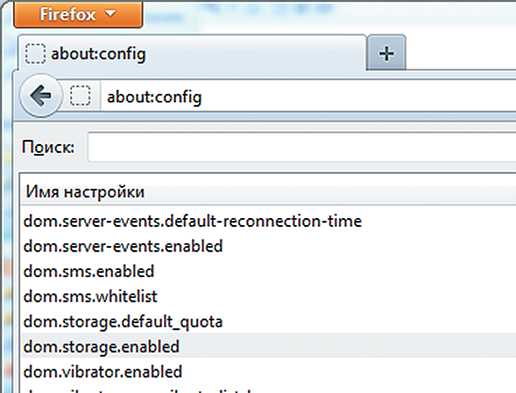Go back with the back arrow

pos(41,95)
